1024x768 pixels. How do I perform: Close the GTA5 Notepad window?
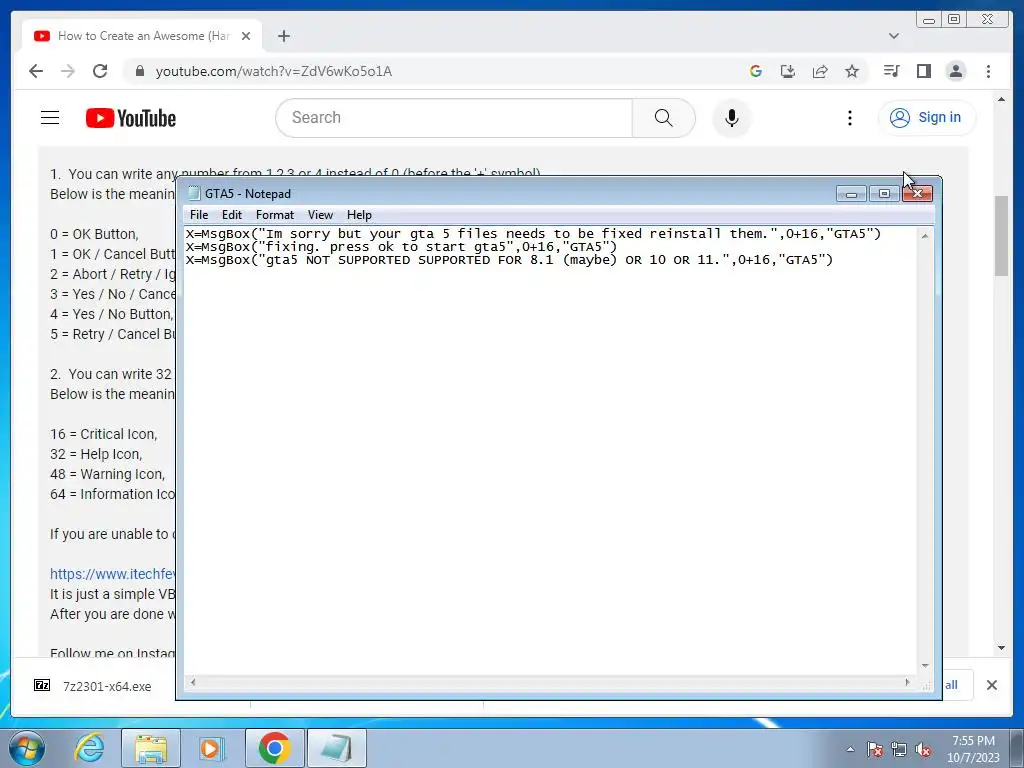pyautogui.click(x=918, y=194)
